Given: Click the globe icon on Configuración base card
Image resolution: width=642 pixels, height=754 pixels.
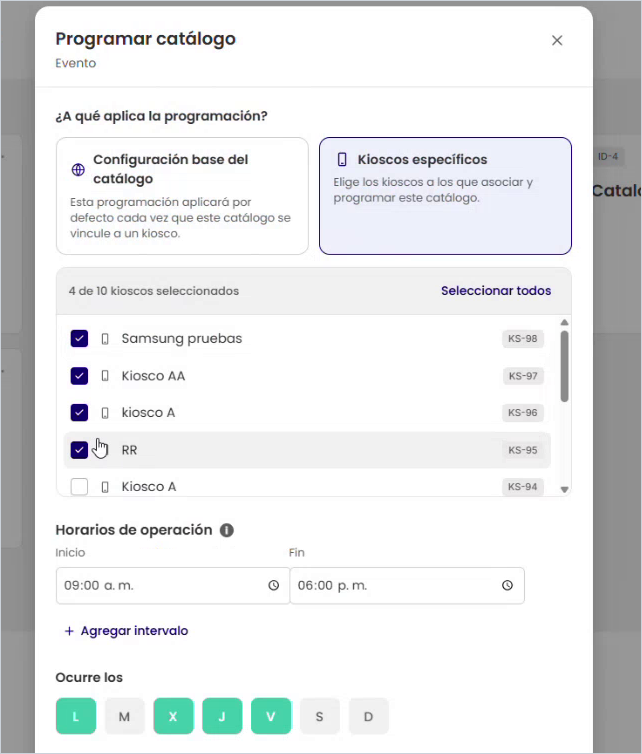Looking at the screenshot, I should (78, 169).
